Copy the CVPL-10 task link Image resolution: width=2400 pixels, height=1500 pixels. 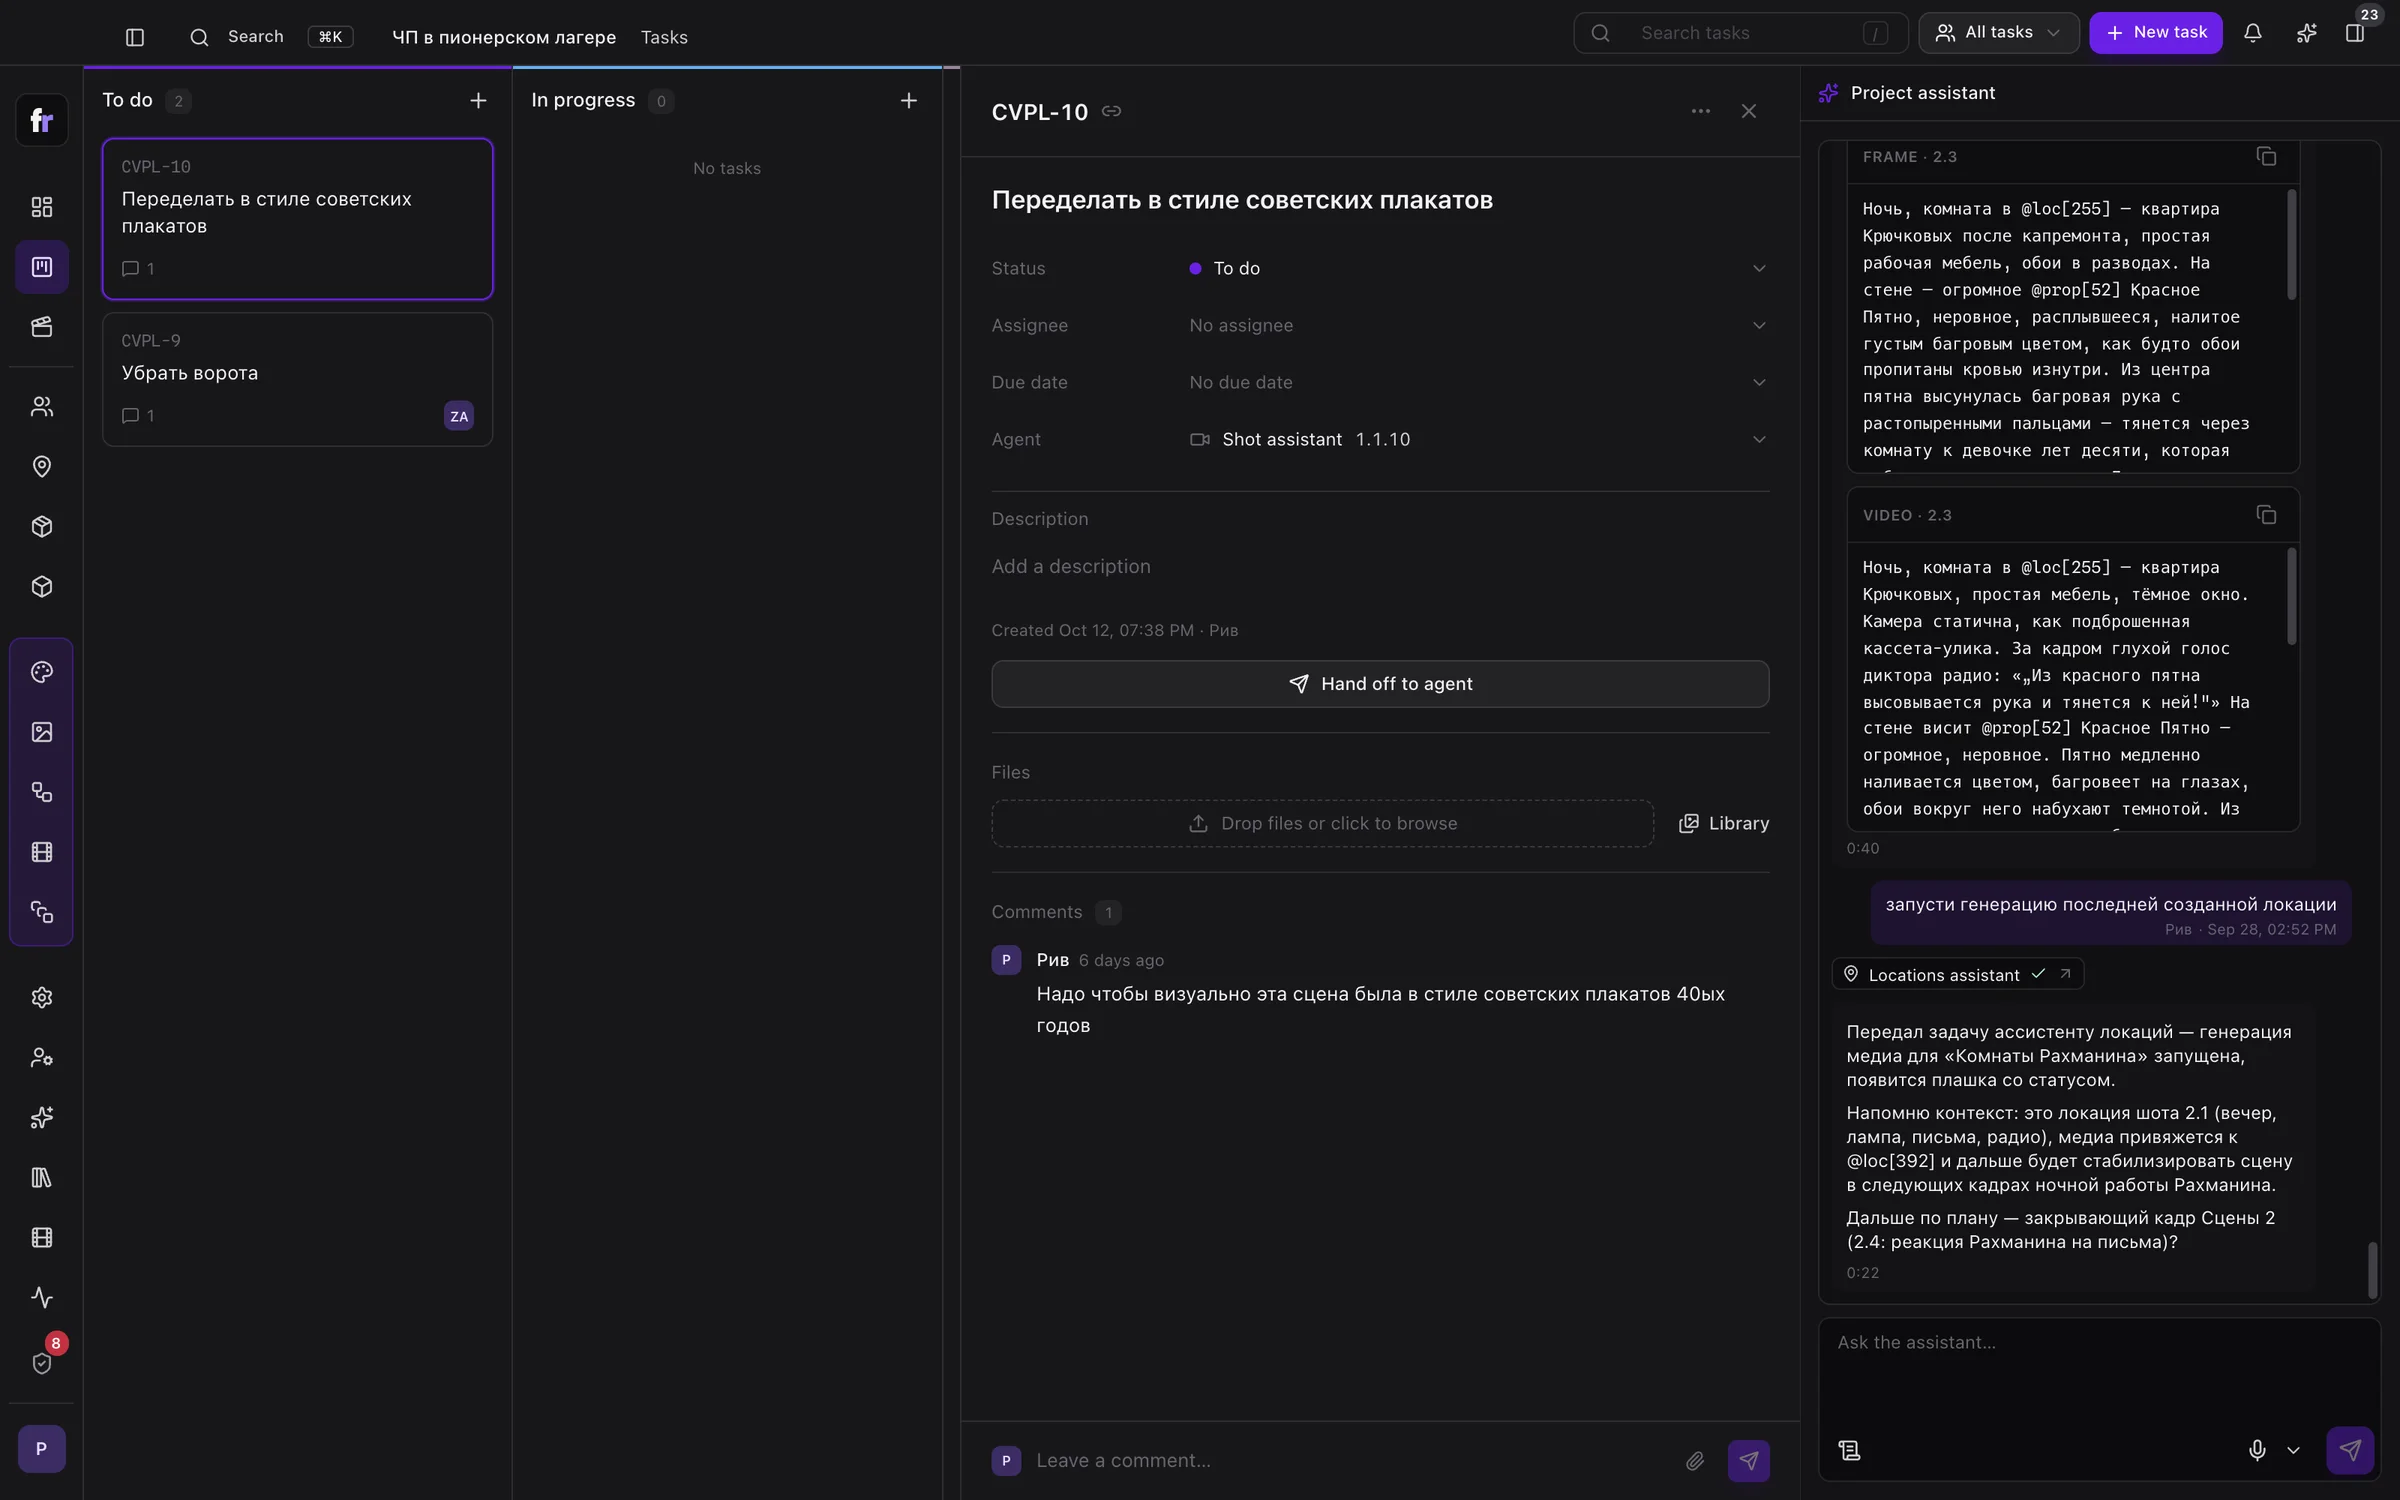pyautogui.click(x=1111, y=111)
